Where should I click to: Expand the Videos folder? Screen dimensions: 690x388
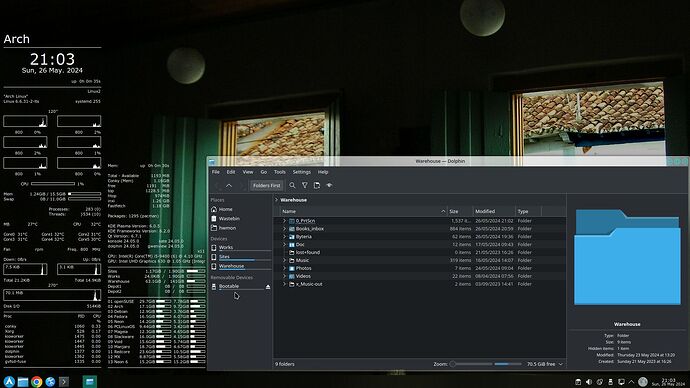284,276
